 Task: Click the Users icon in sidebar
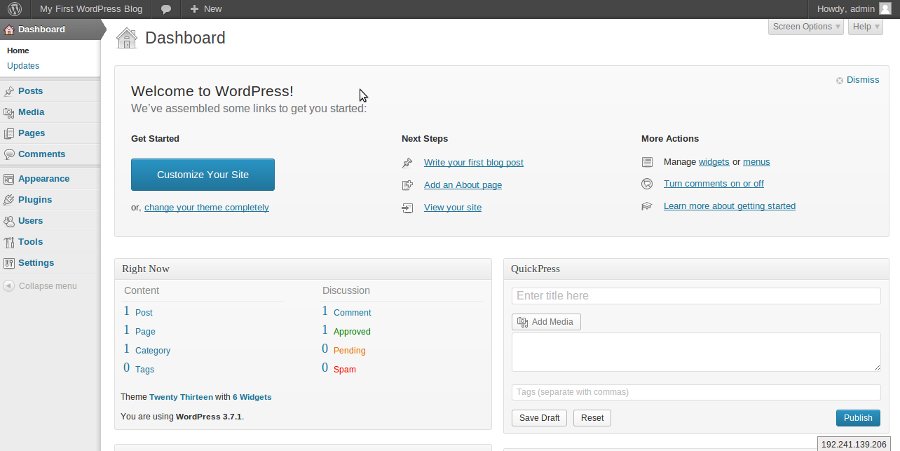tap(9, 221)
